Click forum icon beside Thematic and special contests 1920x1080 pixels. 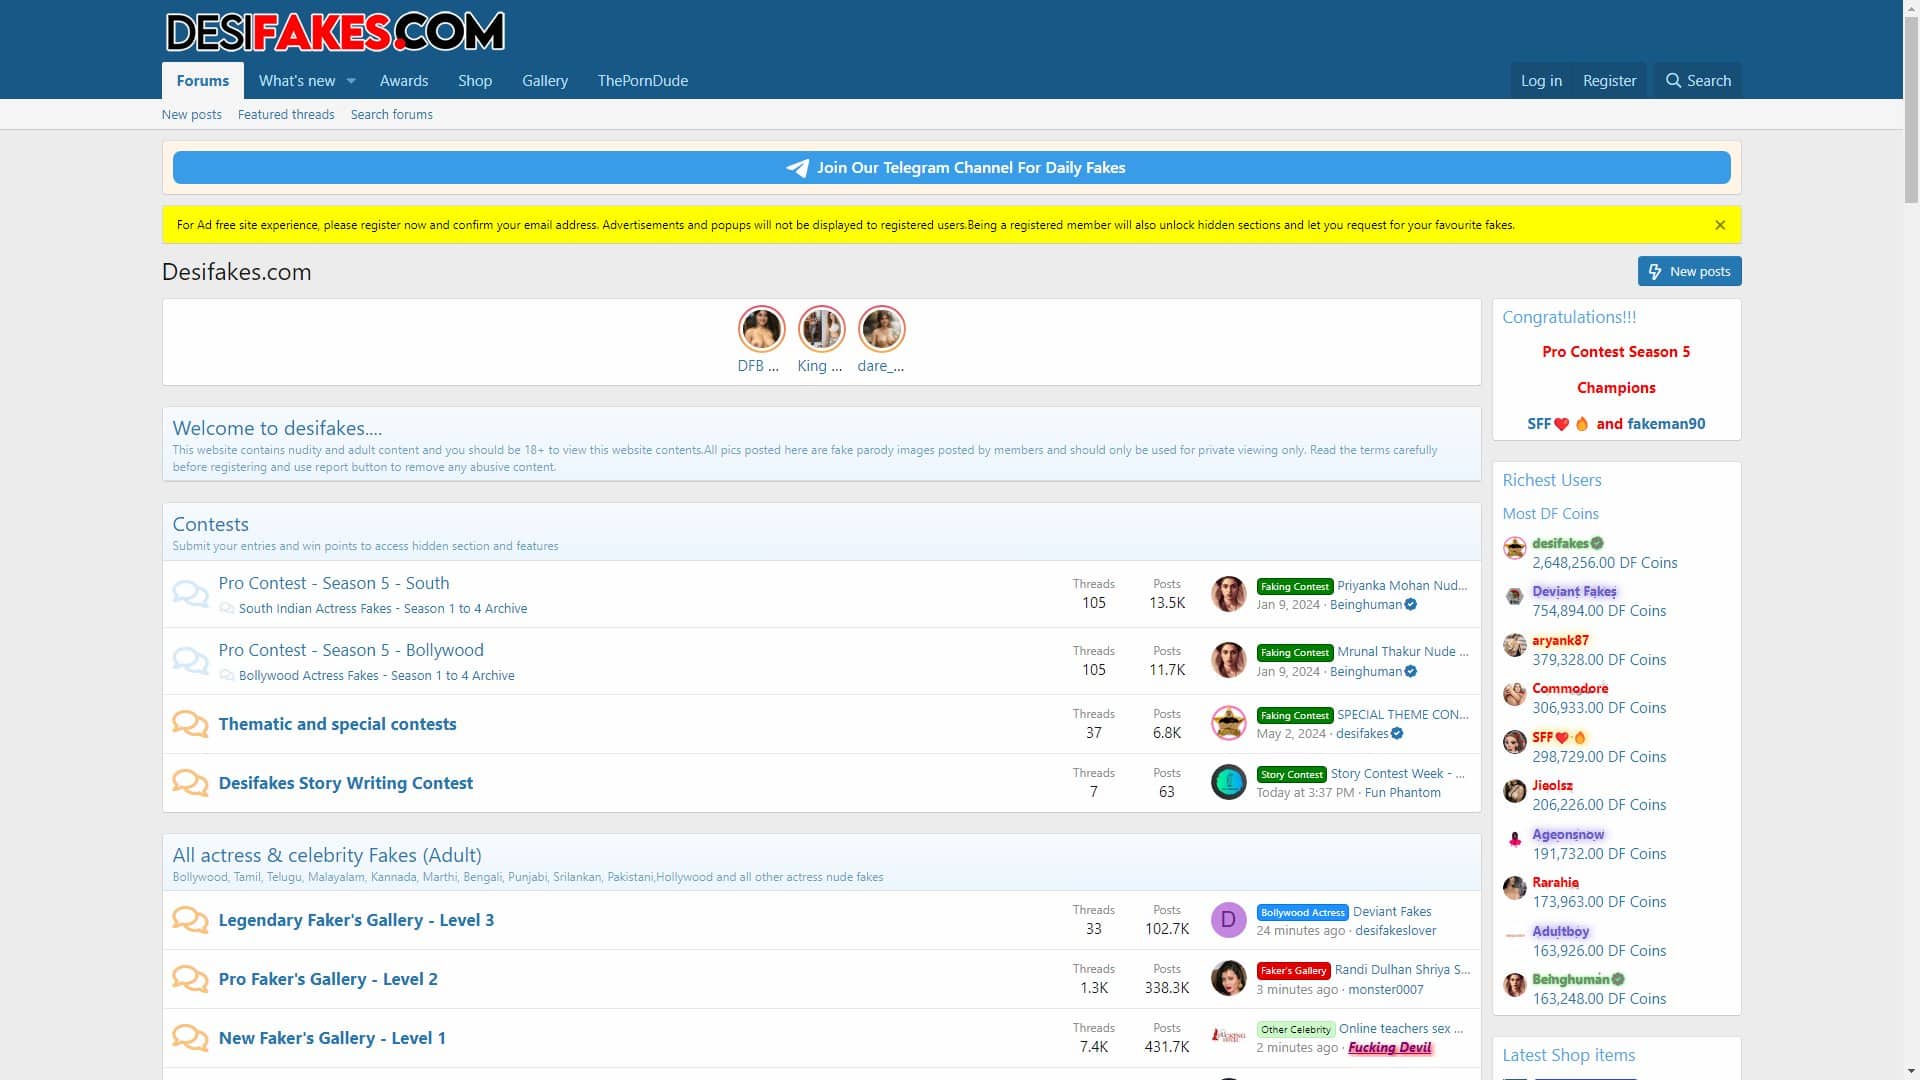tap(190, 724)
